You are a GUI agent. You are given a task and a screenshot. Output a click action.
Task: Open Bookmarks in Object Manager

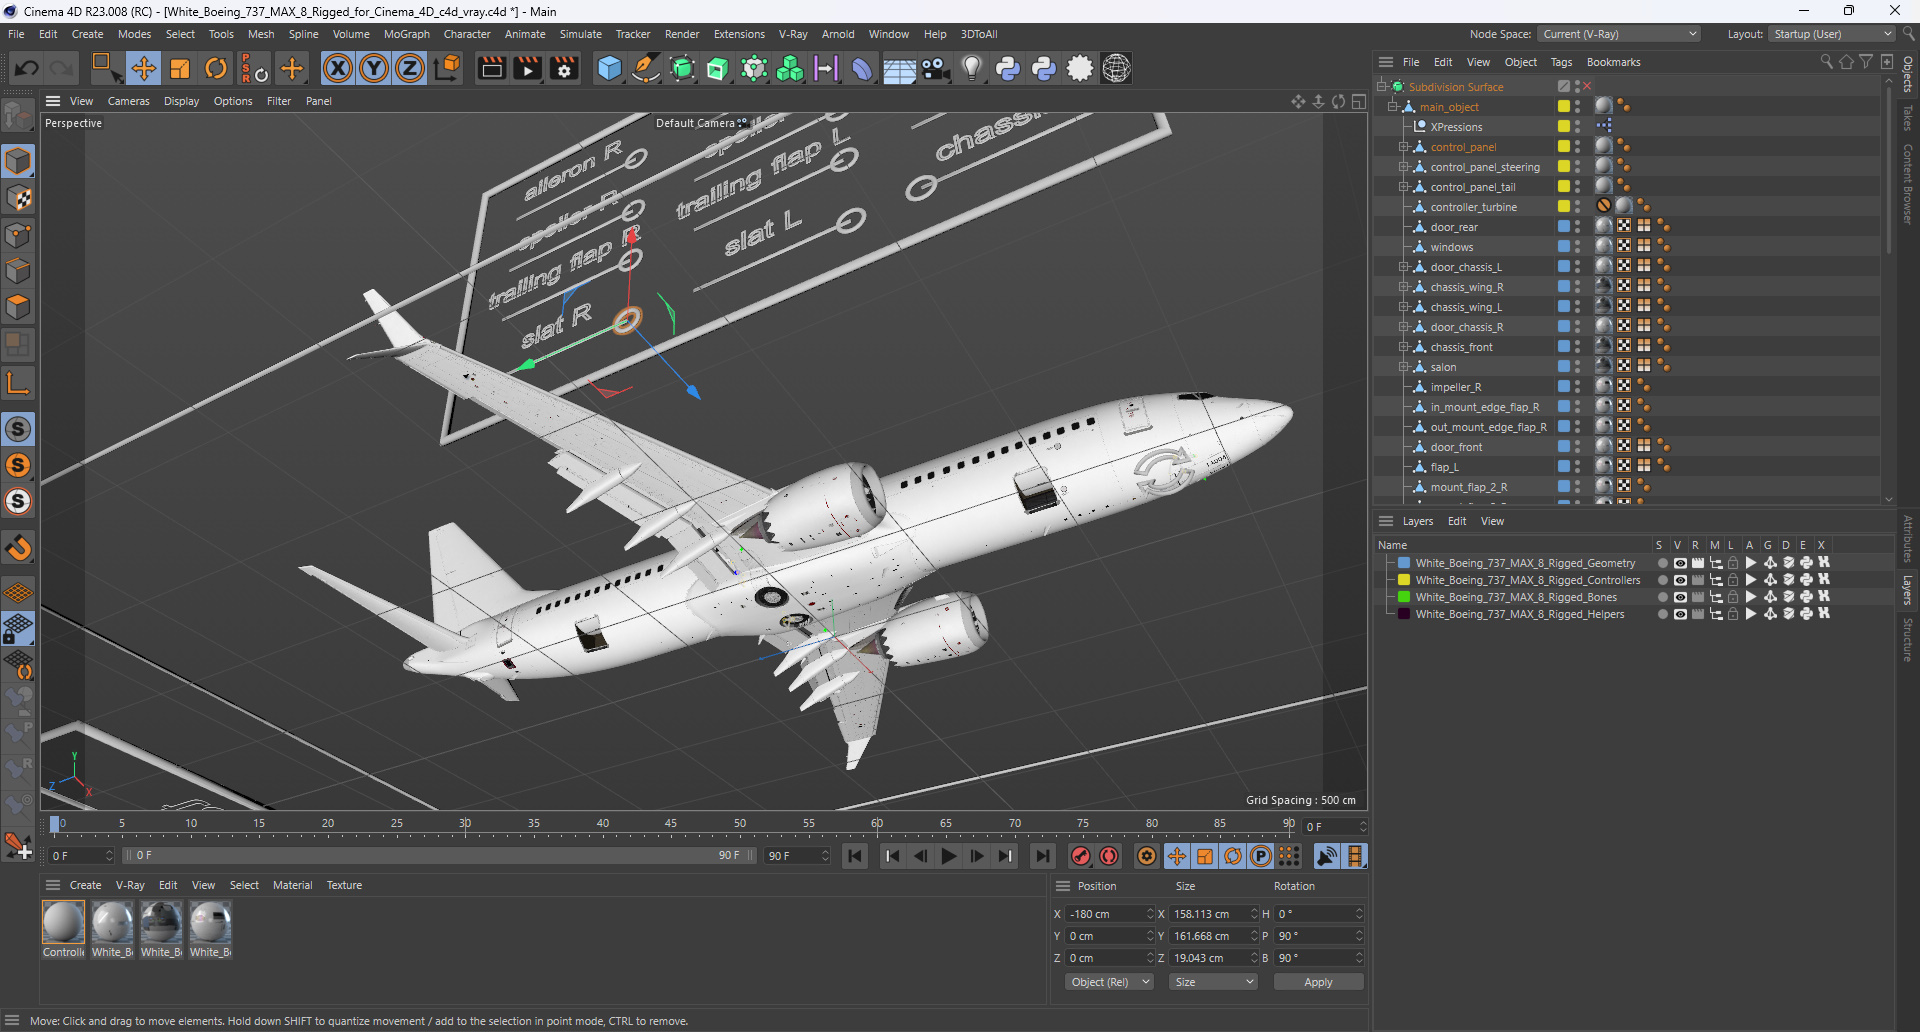tap(1613, 62)
